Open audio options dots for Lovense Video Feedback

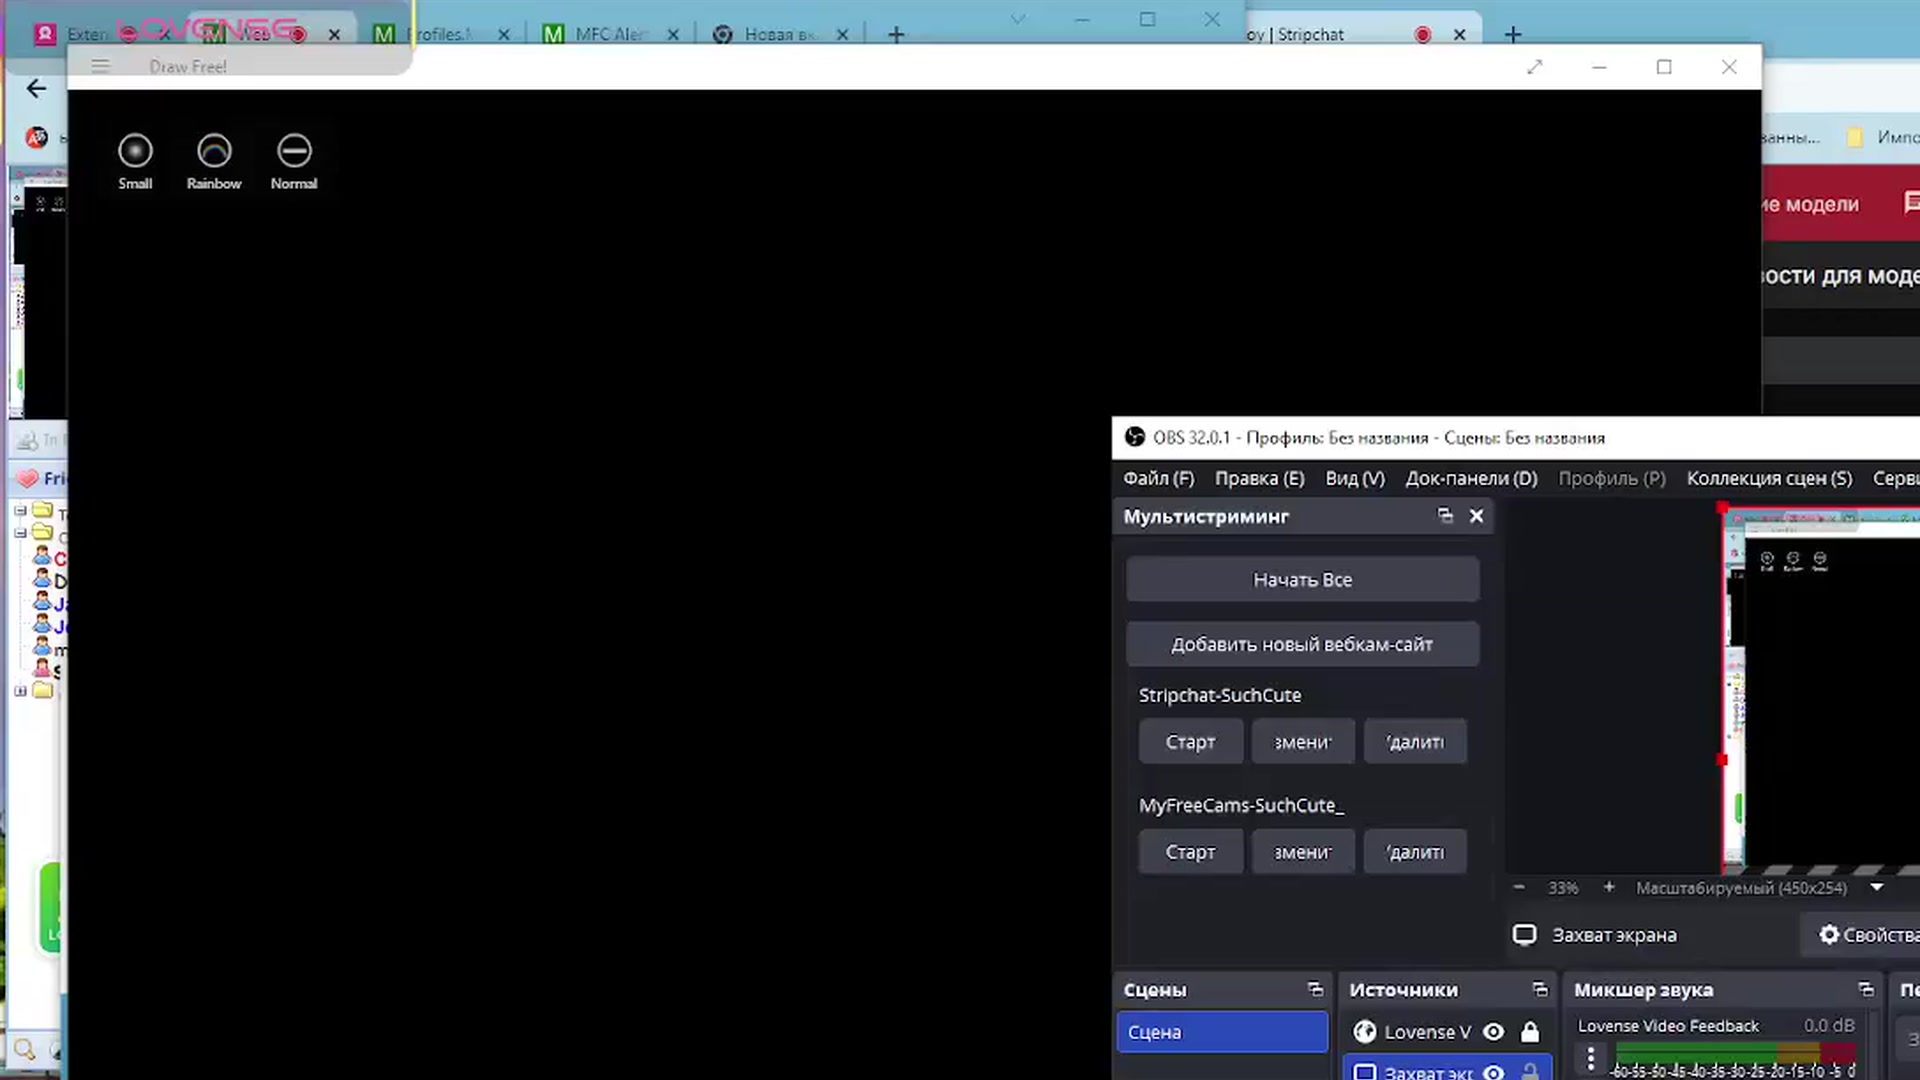(1591, 1058)
